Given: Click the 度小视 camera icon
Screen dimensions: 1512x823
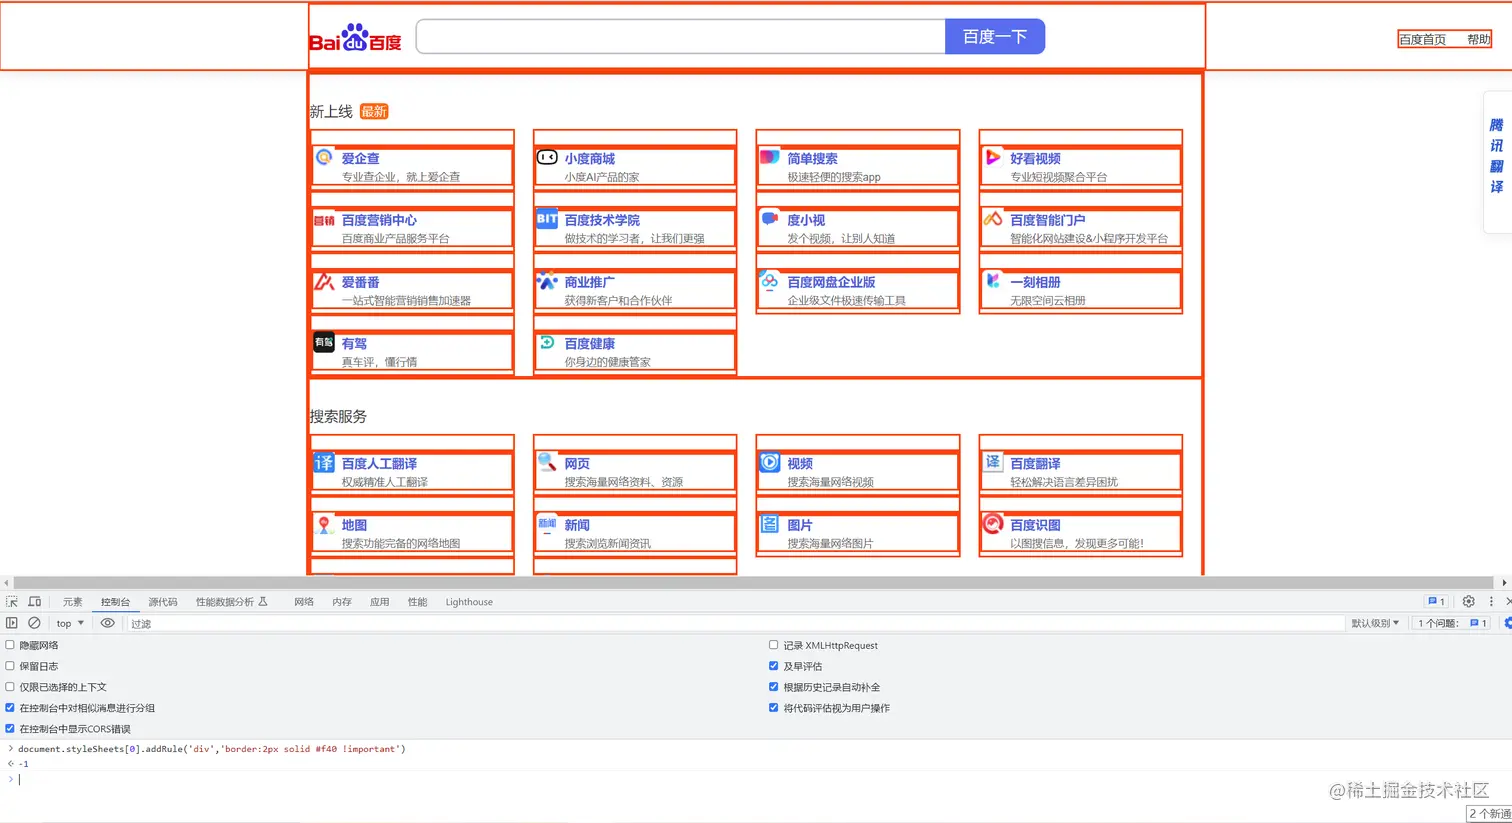Looking at the screenshot, I should 769,219.
